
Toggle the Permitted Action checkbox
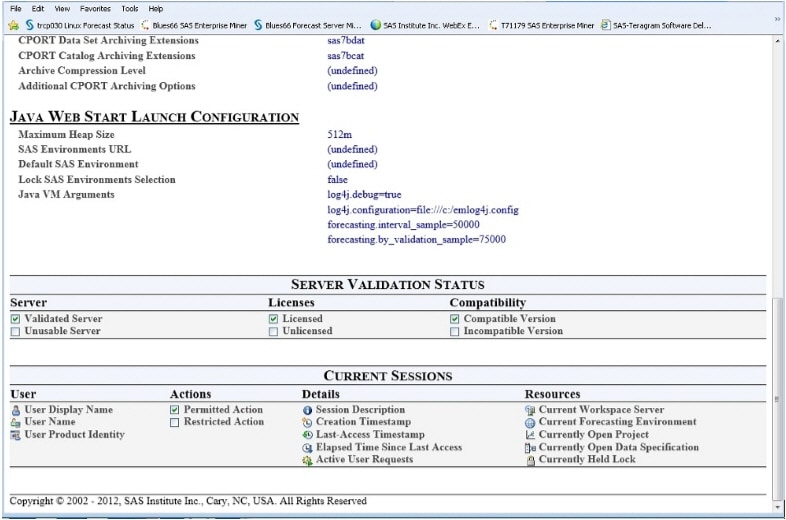(175, 410)
